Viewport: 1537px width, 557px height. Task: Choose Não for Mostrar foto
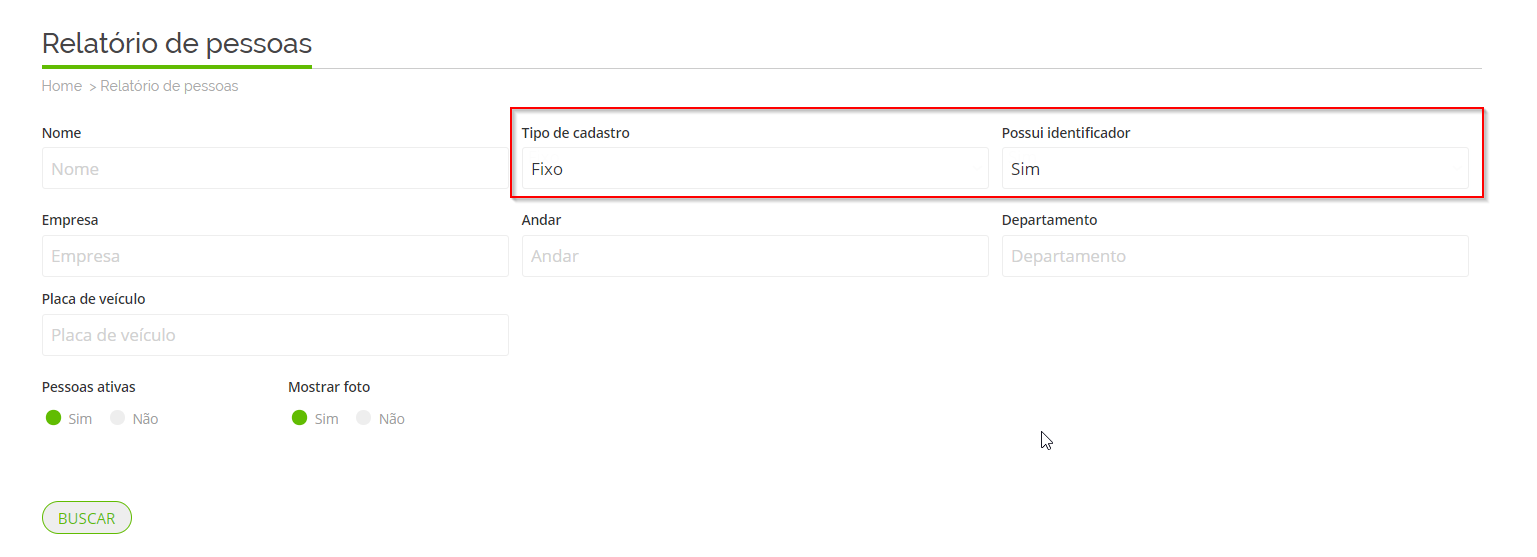[364, 418]
